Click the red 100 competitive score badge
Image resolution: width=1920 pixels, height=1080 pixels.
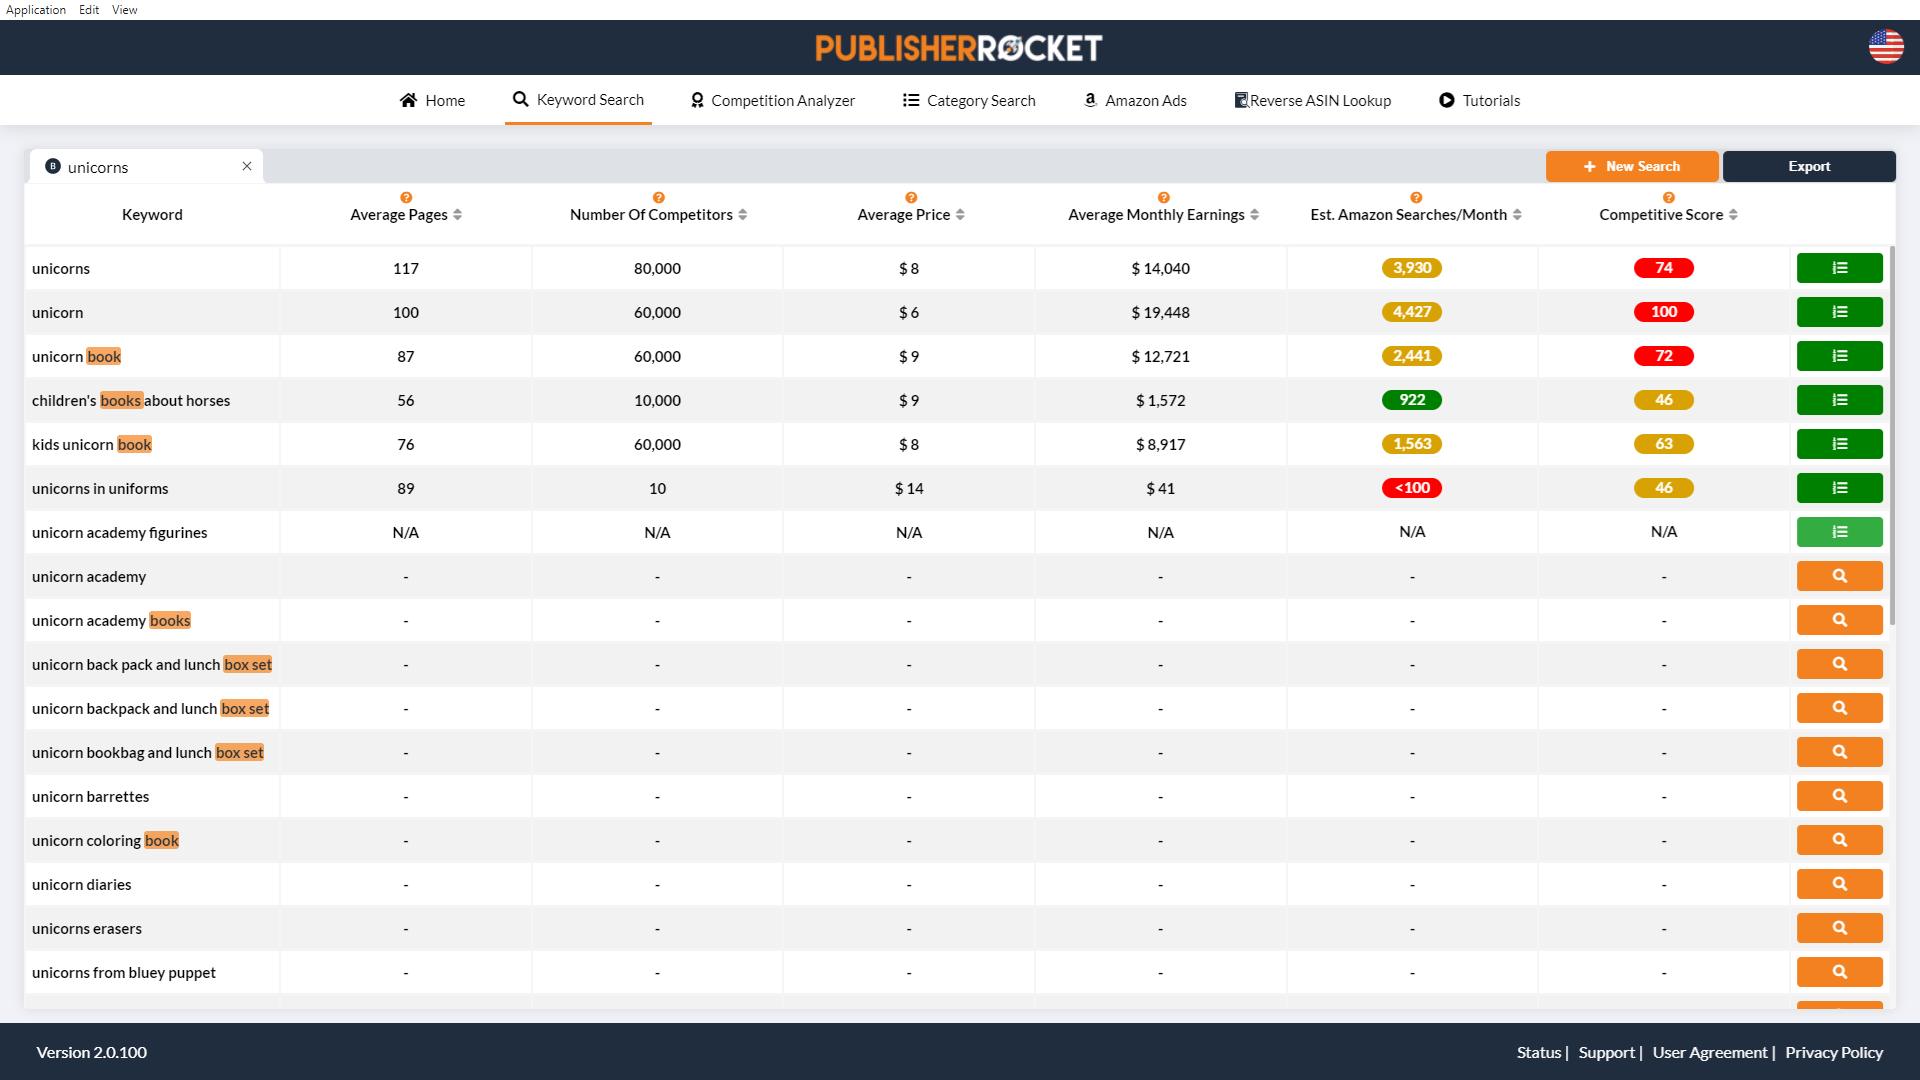(x=1664, y=312)
